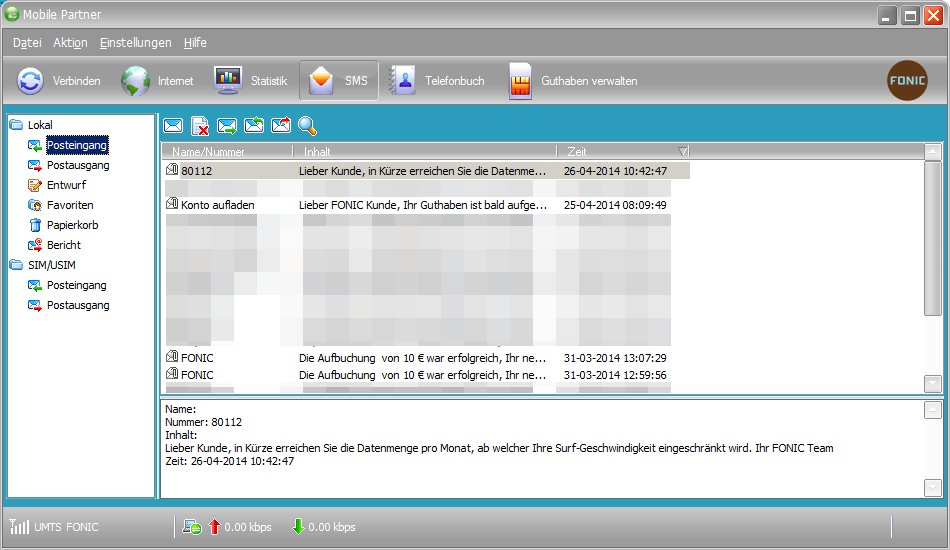Click the magnifier search icon in SMS toolbar
Screen dimensions: 950x550
tap(308, 126)
